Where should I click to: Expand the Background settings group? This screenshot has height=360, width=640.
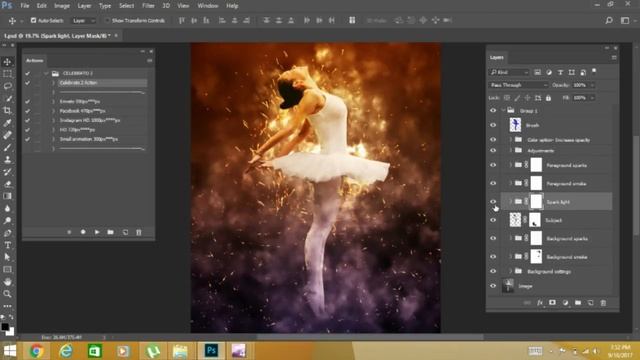tap(510, 271)
